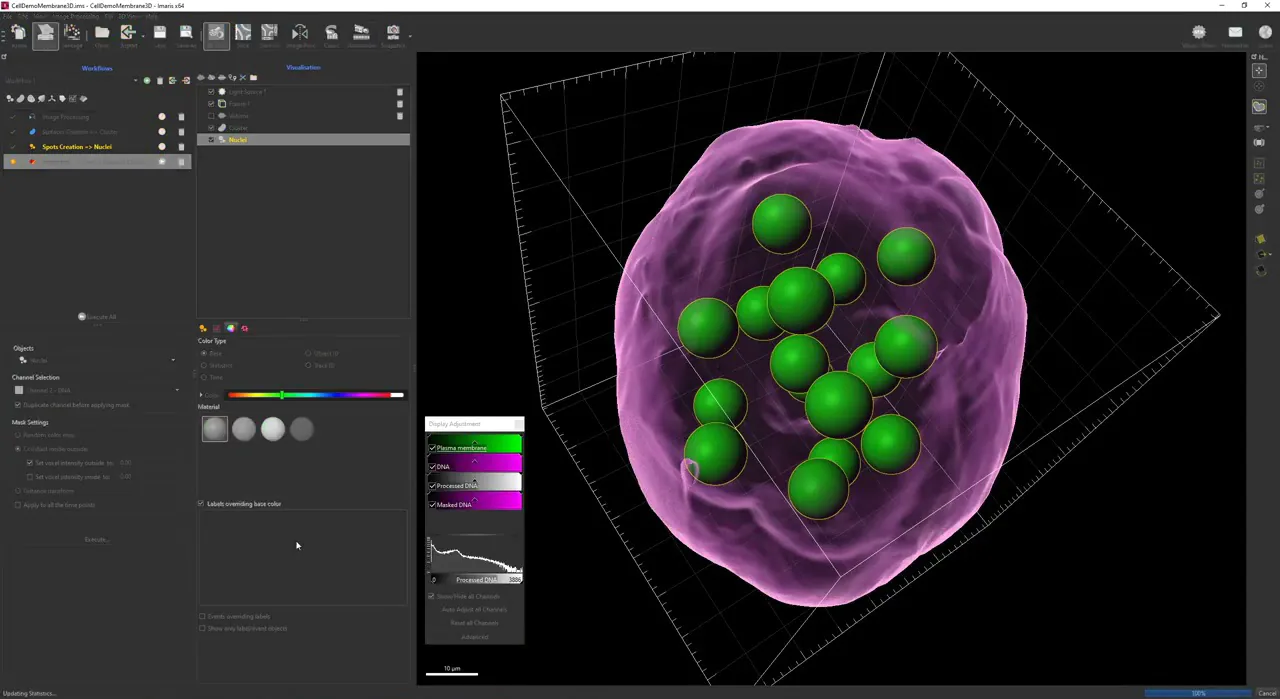Click the Execute All button
Screen dimensions: 1280x699
click(97, 317)
